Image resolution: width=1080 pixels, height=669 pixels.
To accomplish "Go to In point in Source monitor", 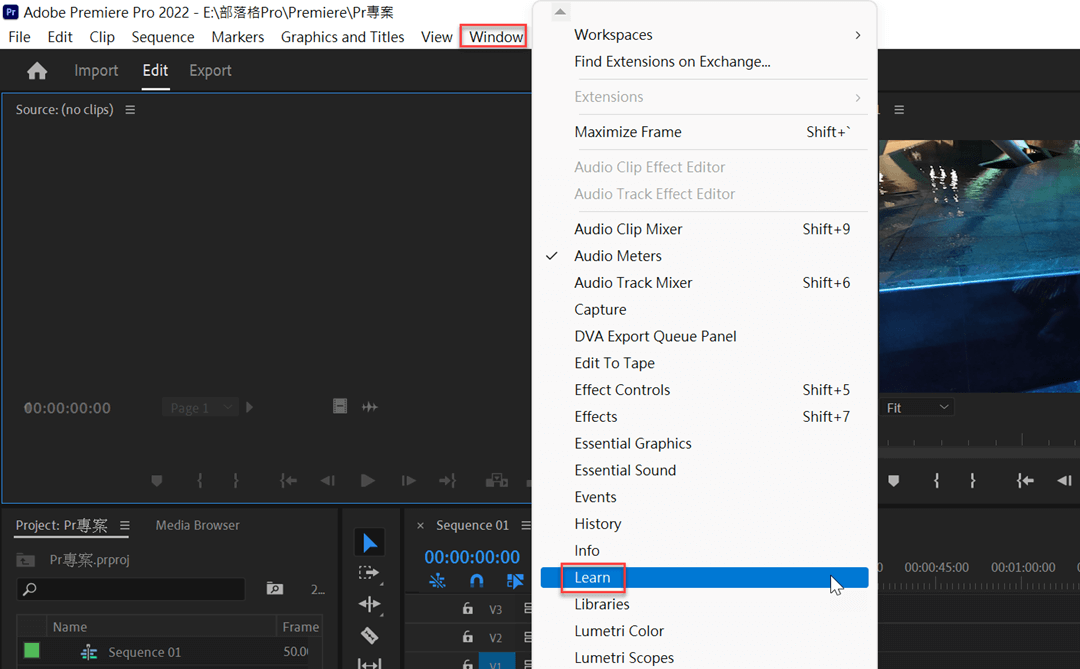I will coord(288,480).
